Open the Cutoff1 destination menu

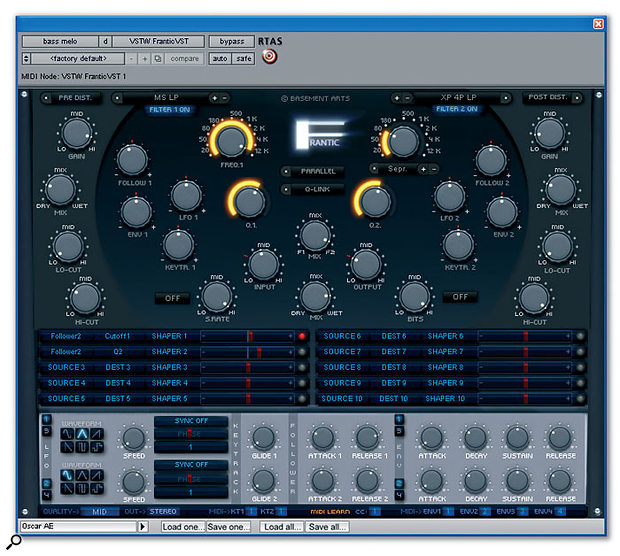(x=117, y=336)
